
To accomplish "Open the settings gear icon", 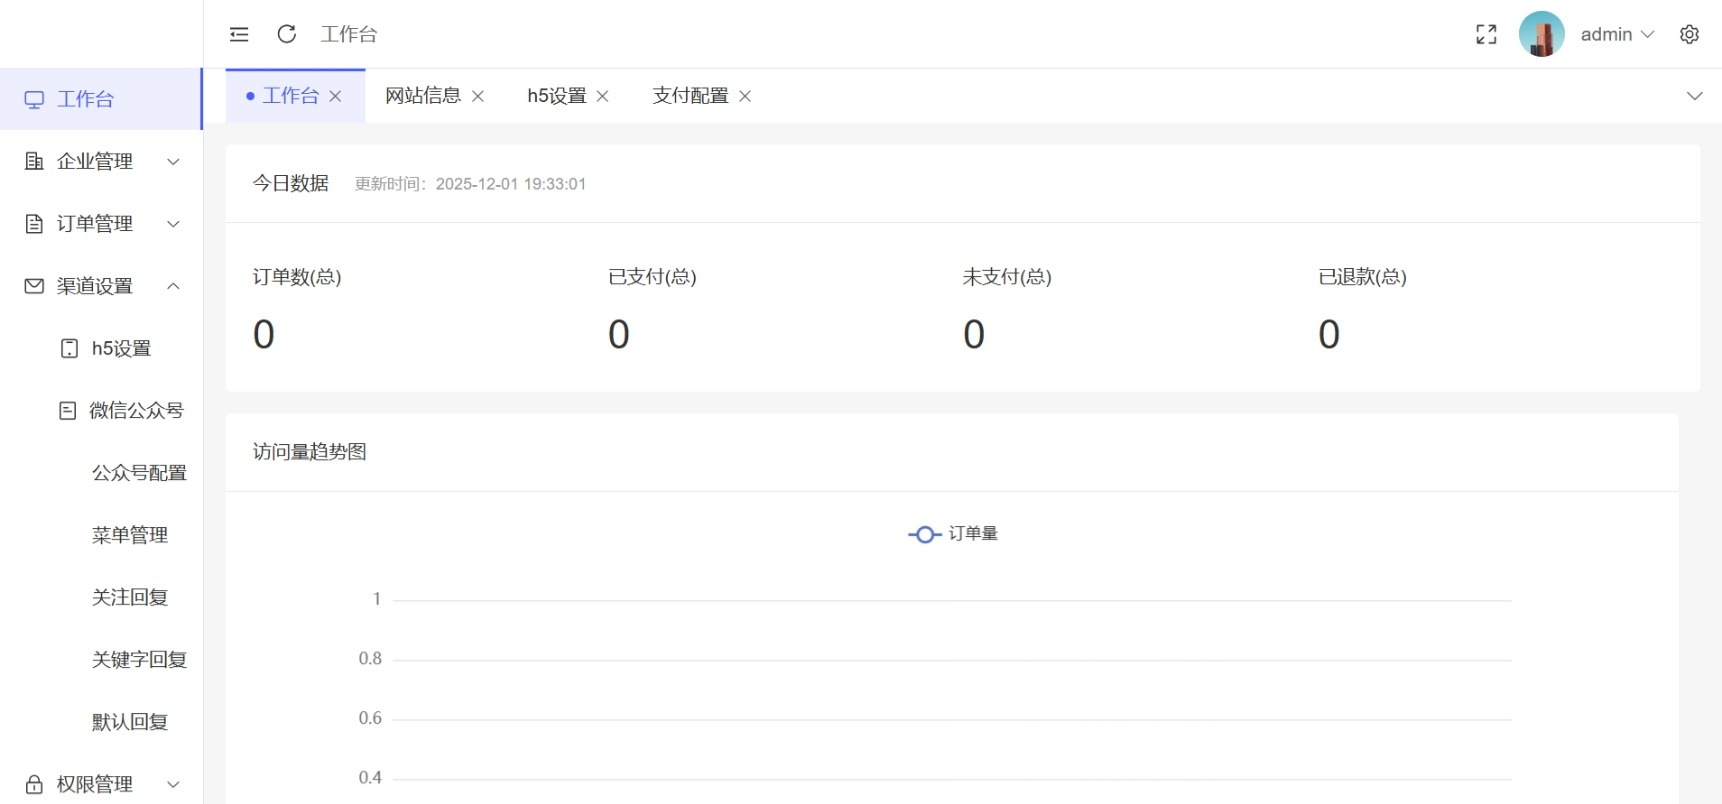I will point(1689,35).
